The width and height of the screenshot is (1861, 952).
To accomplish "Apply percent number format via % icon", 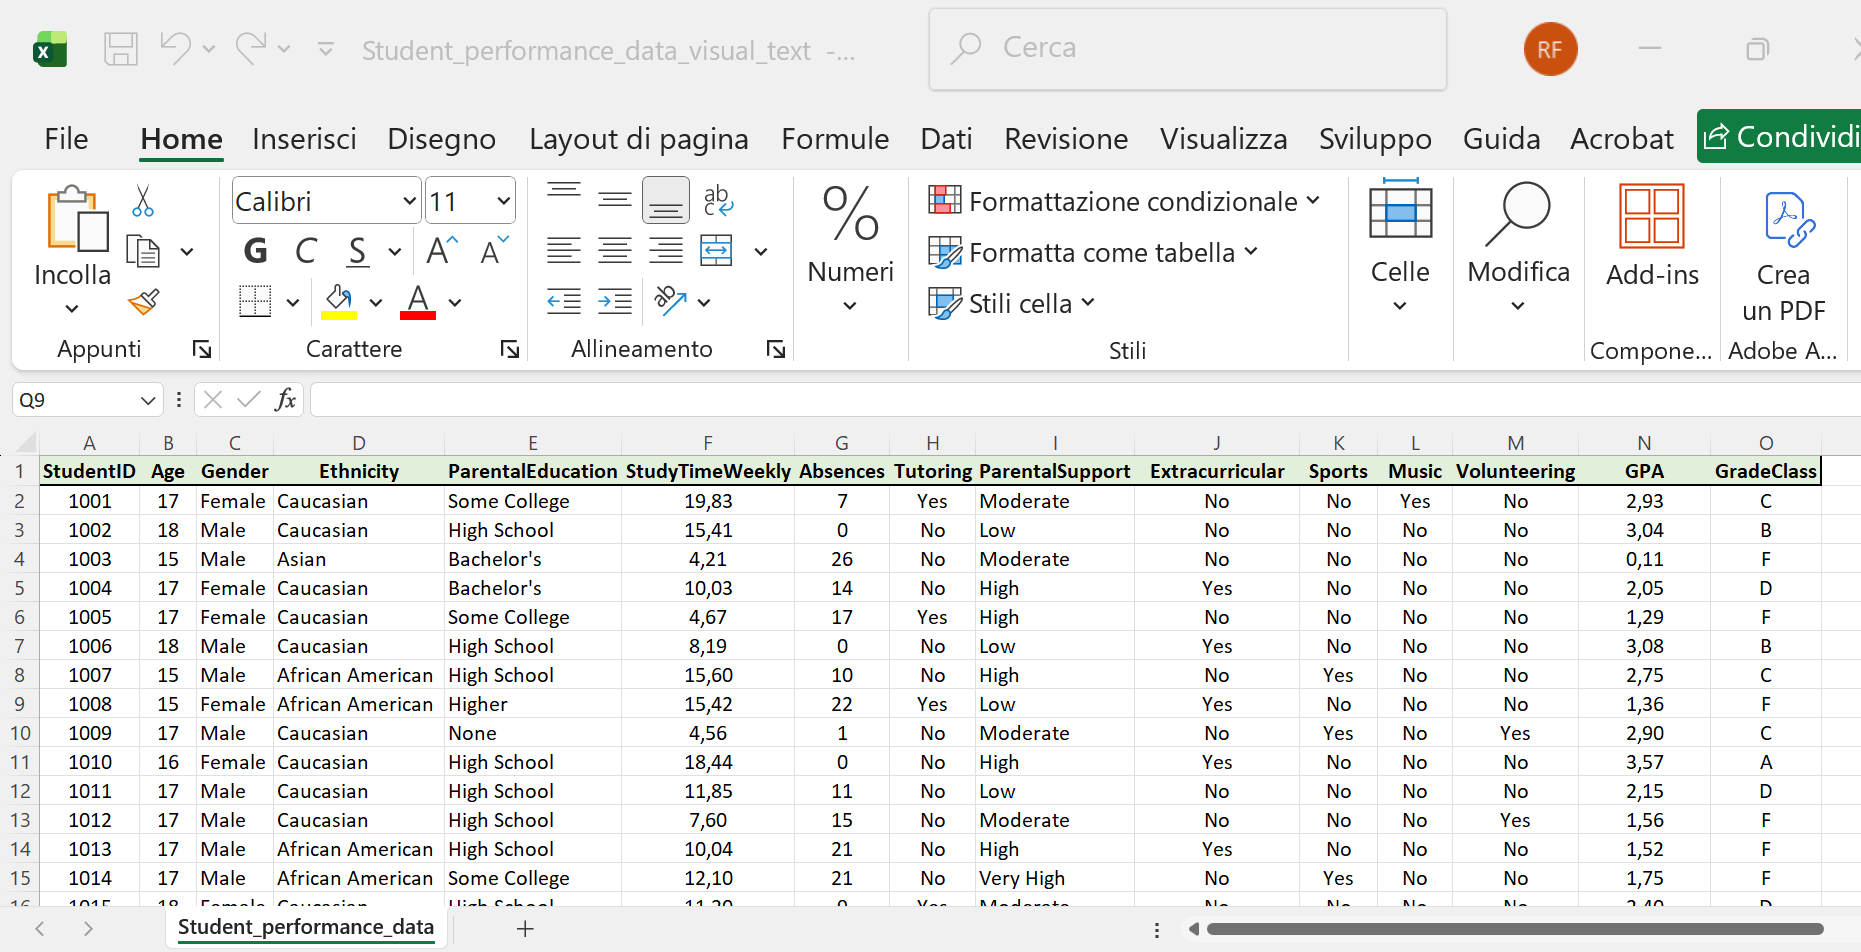I will [x=849, y=213].
